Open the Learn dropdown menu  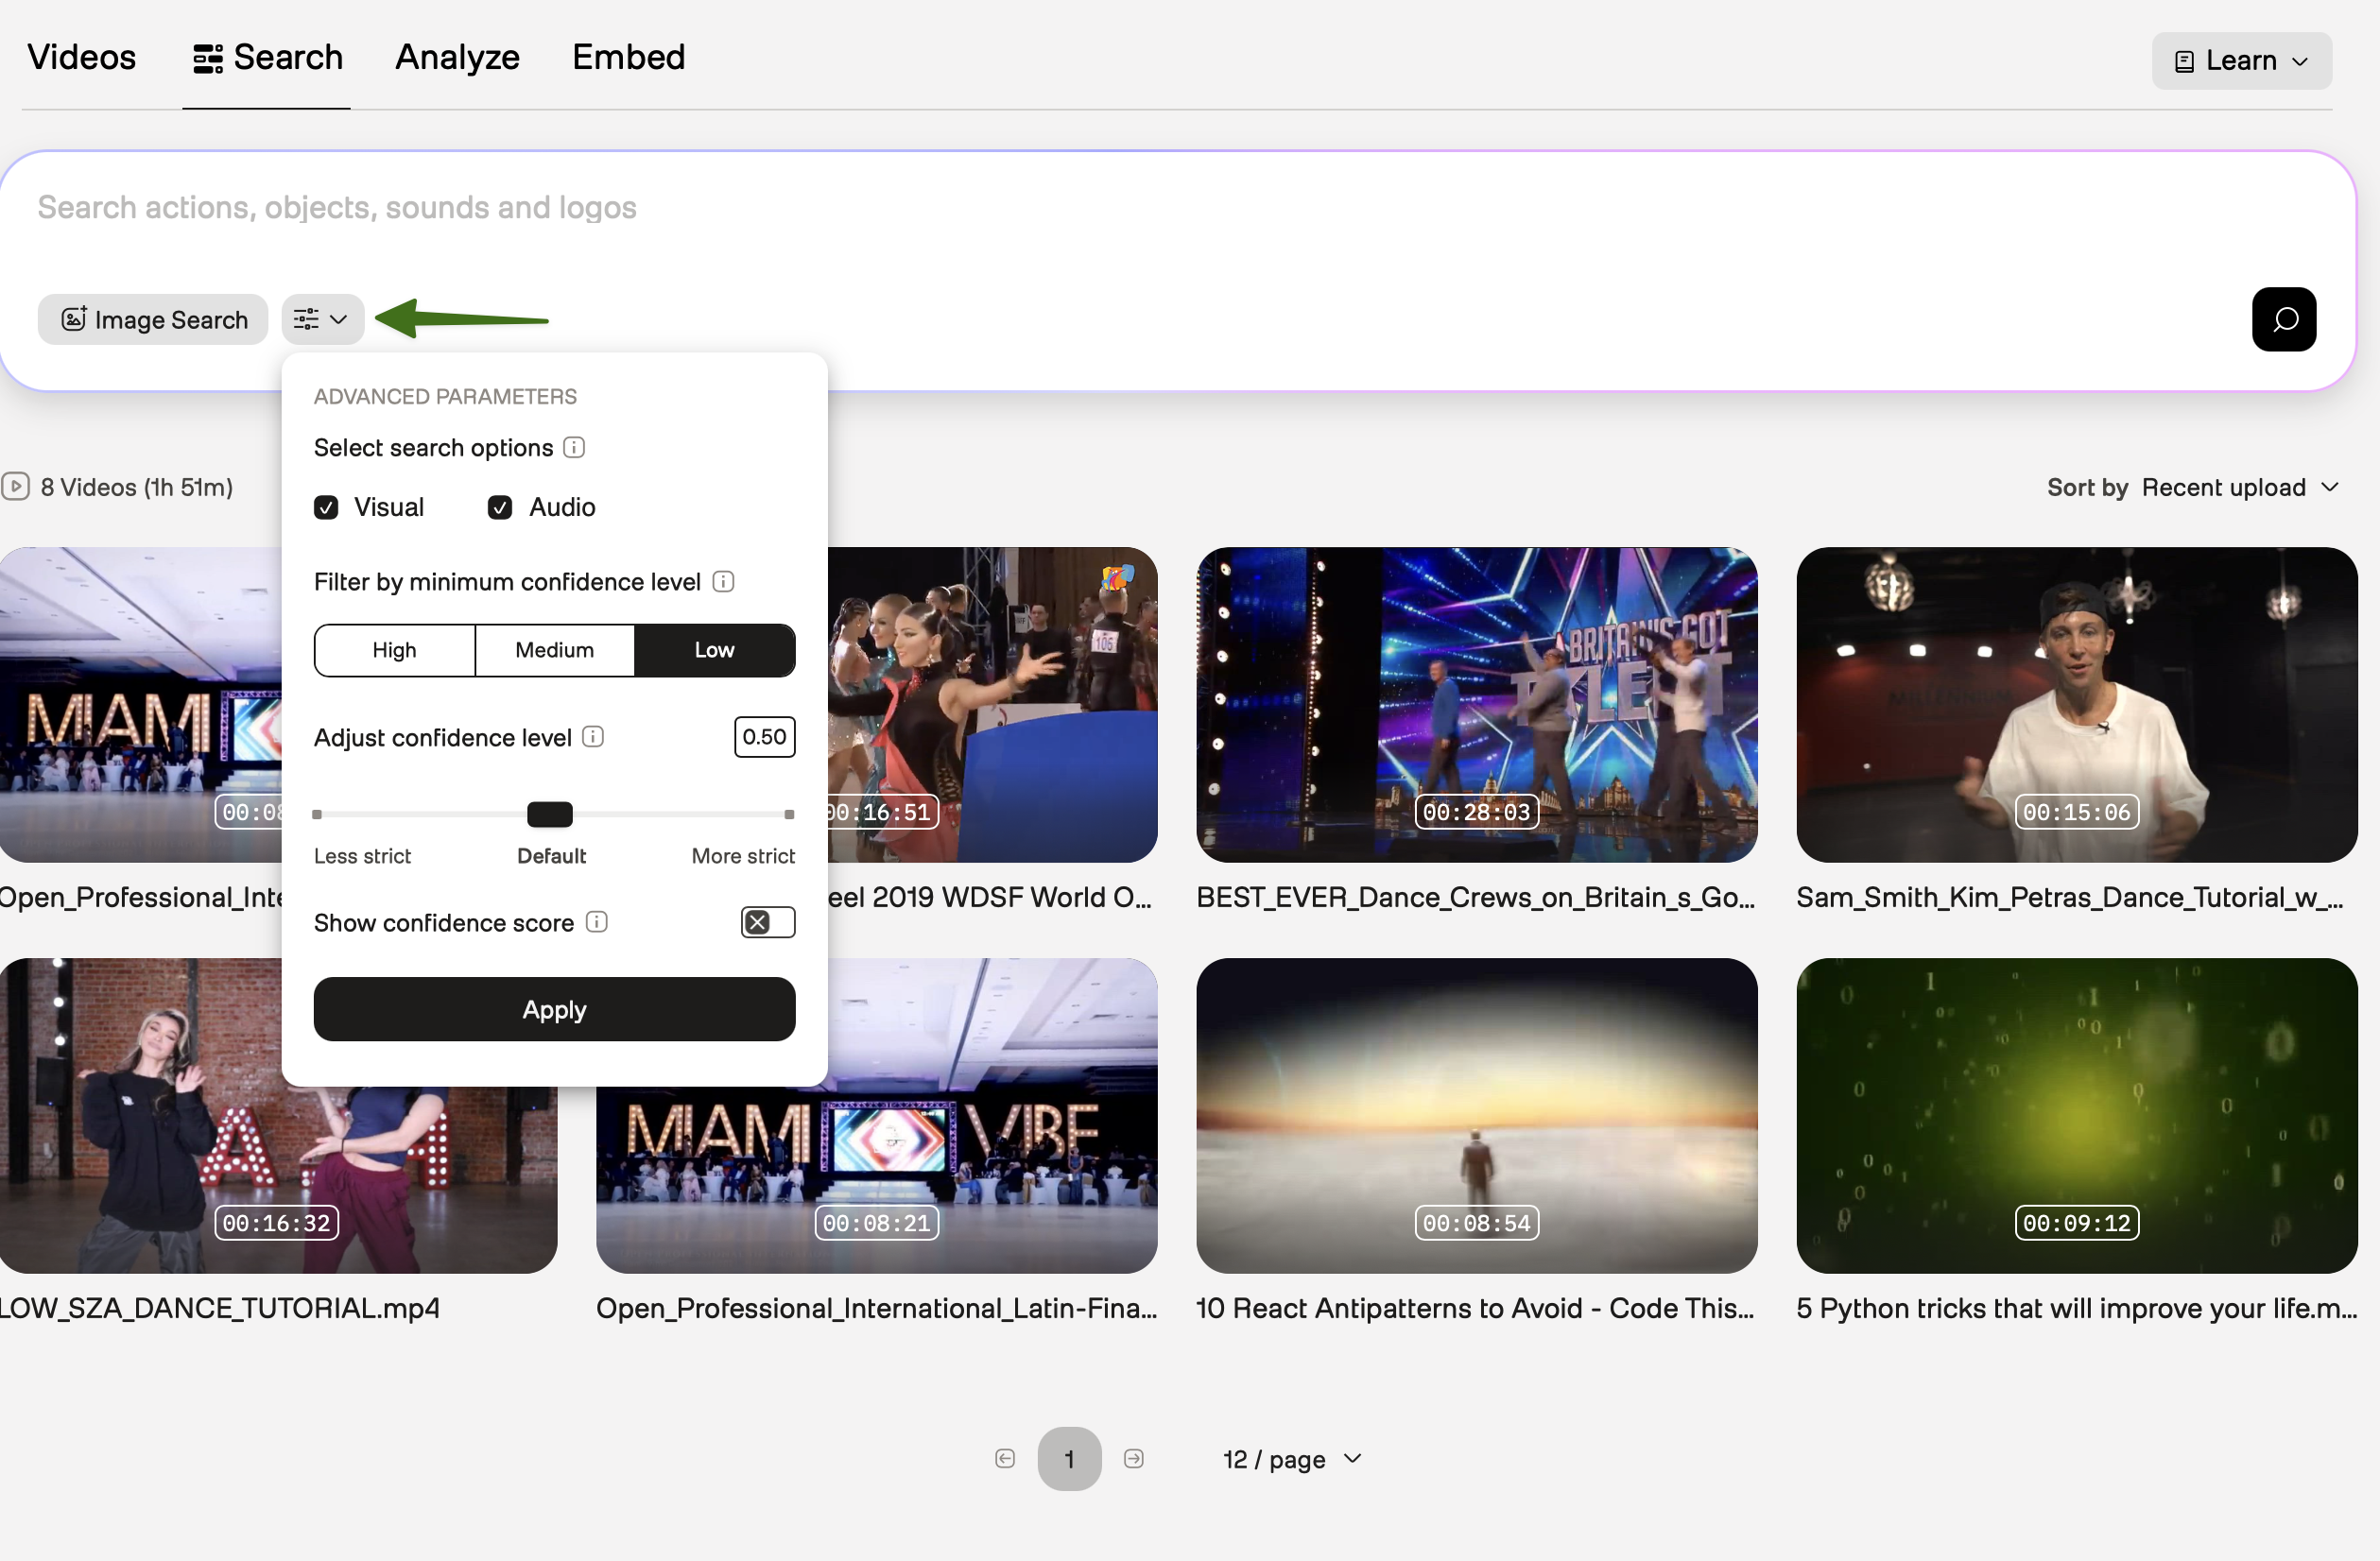coord(2241,60)
